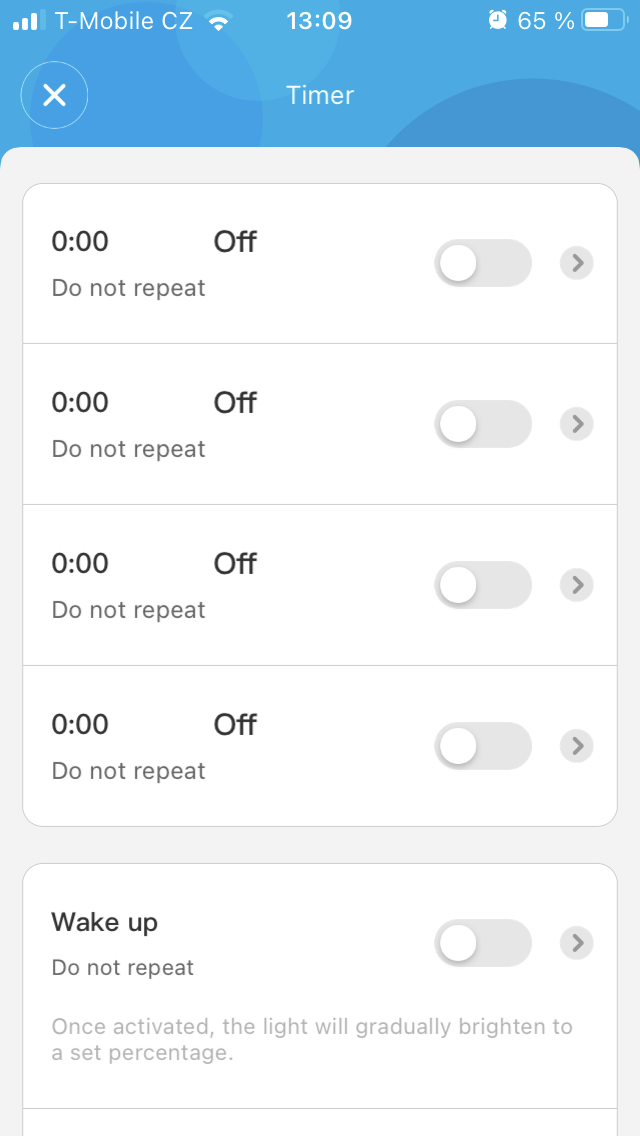Open Wake up settings chevron
The height and width of the screenshot is (1136, 640).
(x=576, y=943)
